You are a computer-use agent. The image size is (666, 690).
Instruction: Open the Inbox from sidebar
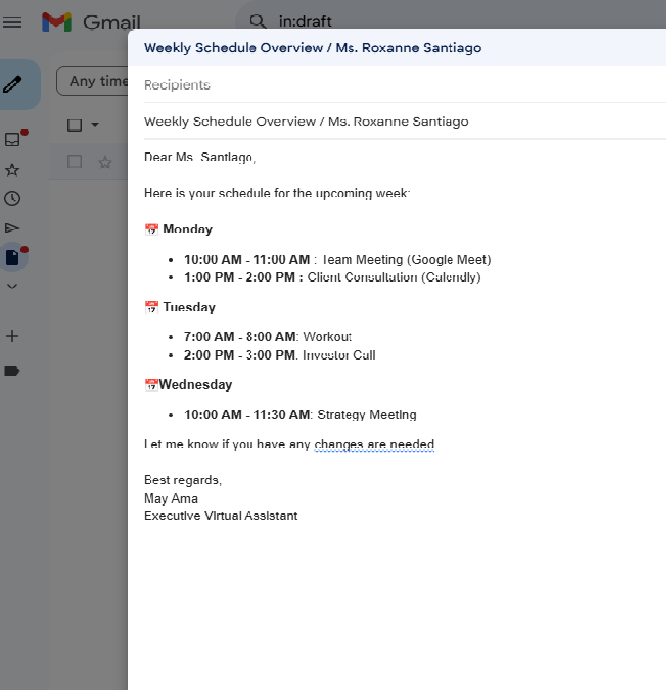[12, 139]
